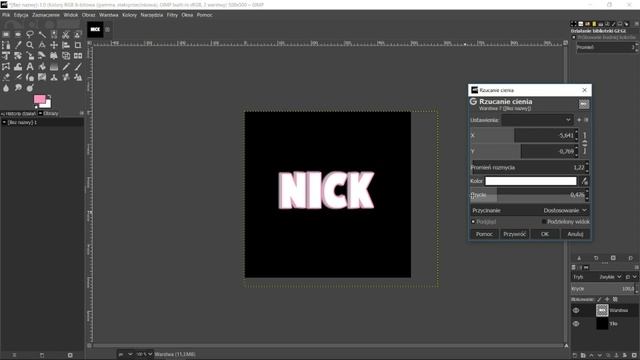
Task: Switch to the Historia działań tab
Action: tap(18, 113)
